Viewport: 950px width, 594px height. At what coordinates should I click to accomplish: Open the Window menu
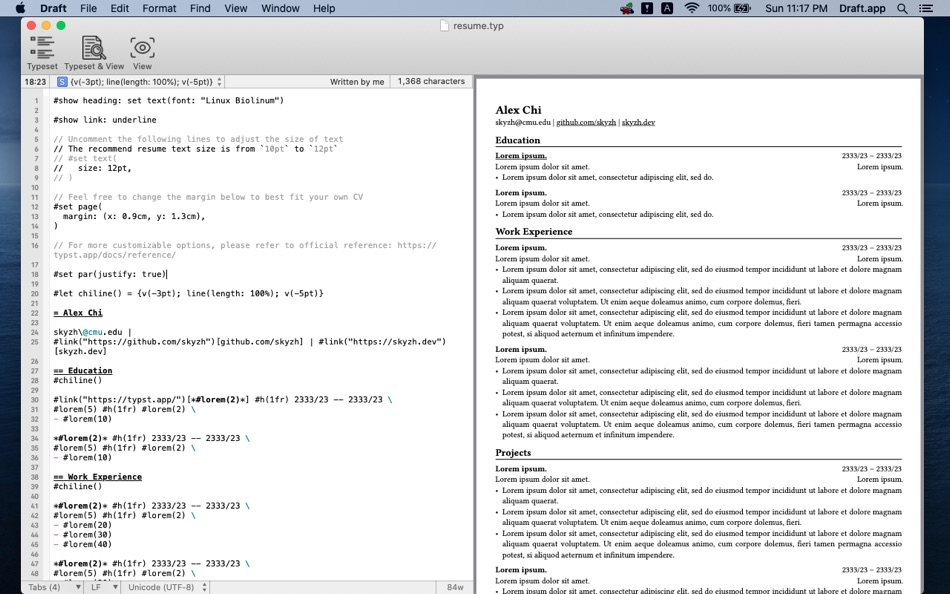280,8
